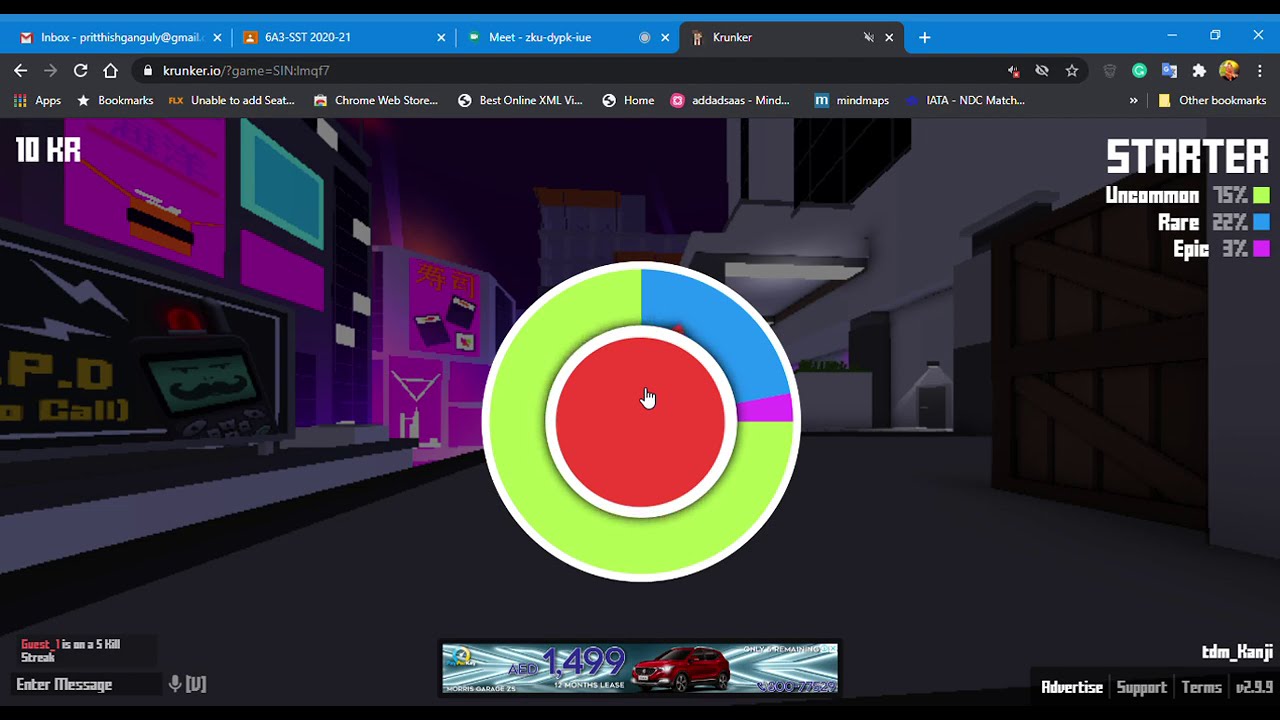Click the Enter Message chat field

[87, 684]
